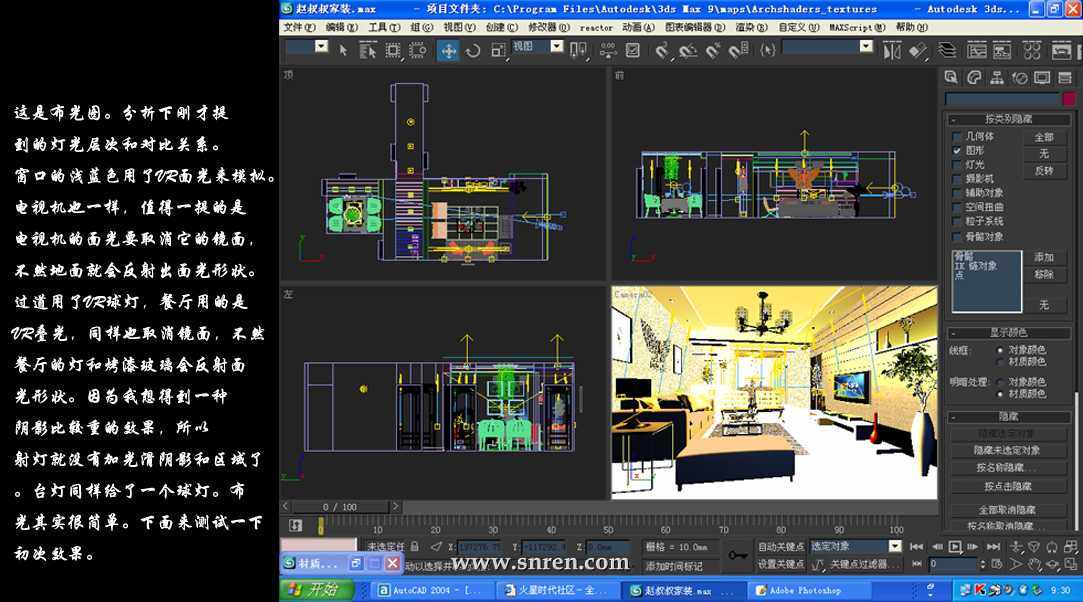Expand the 选定对象 key filter dropdown
This screenshot has width=1083, height=602.
895,546
